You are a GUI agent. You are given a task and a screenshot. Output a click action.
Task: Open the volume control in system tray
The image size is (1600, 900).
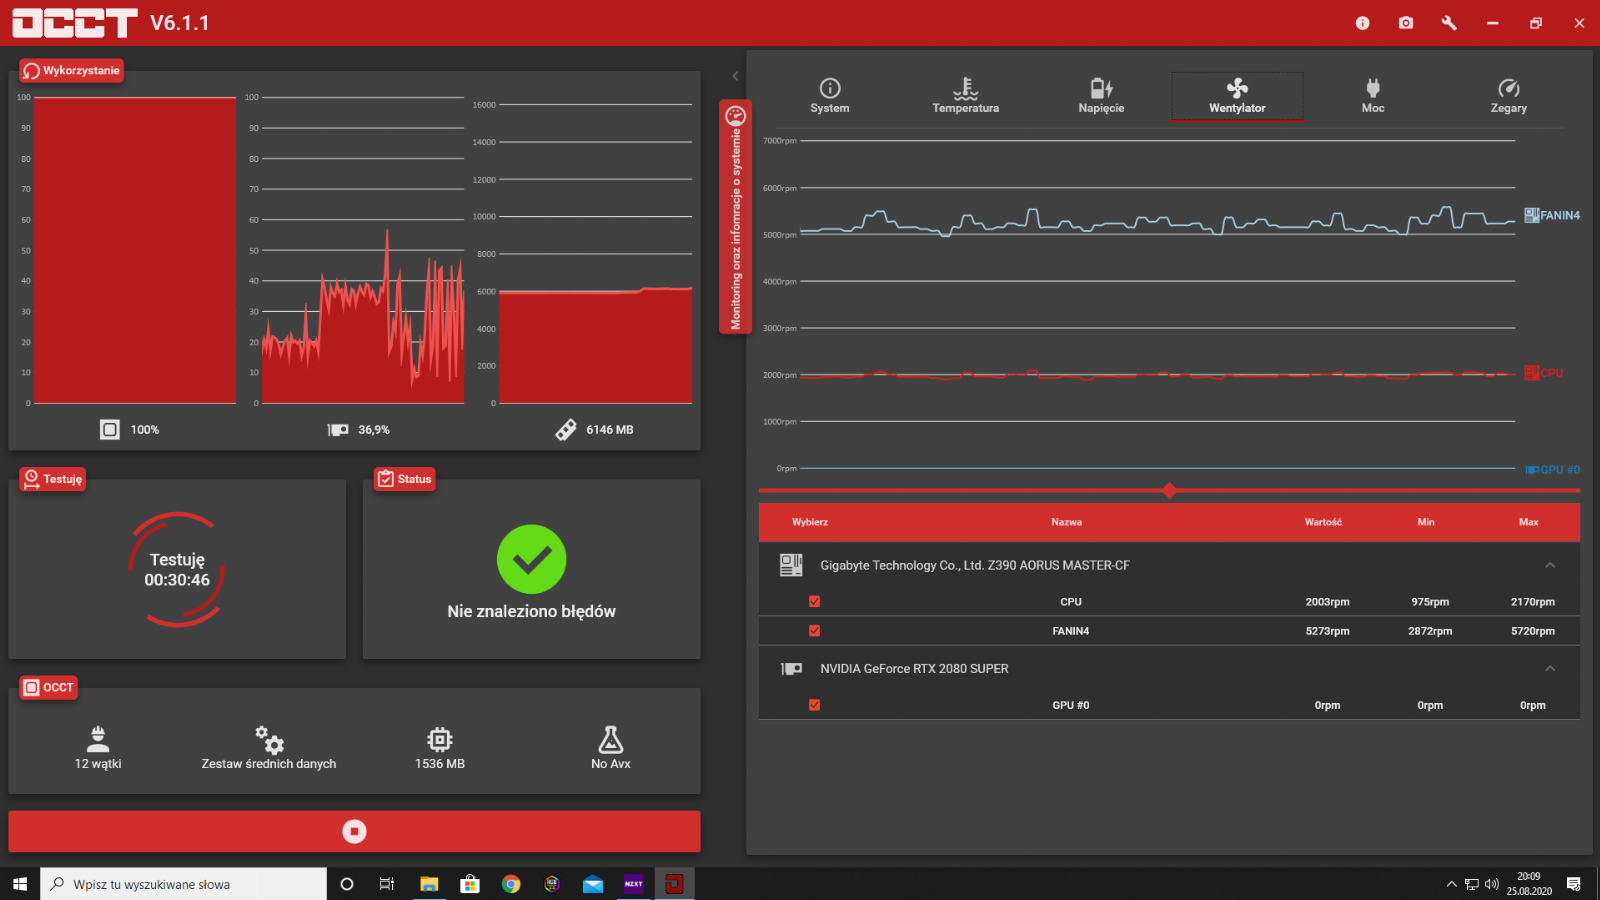click(1492, 884)
